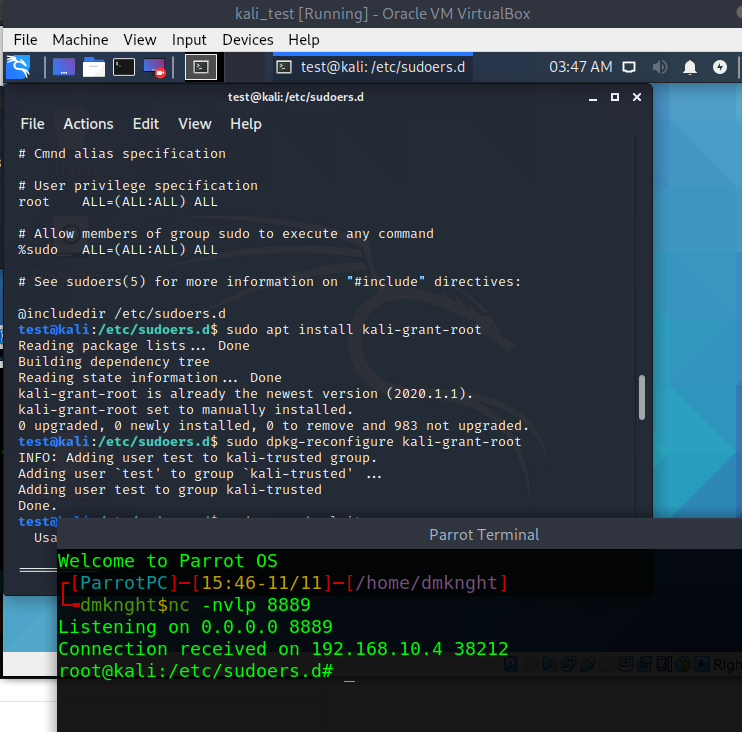Viewport: 742px width, 732px height.
Task: Click the 'Reading state information... Done' line
Action: pyautogui.click(x=150, y=378)
